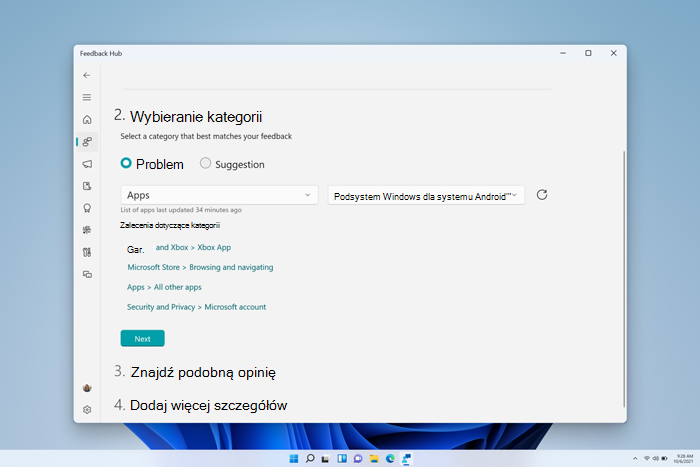Open Announcements megaphone icon
700x467 pixels.
87,164
